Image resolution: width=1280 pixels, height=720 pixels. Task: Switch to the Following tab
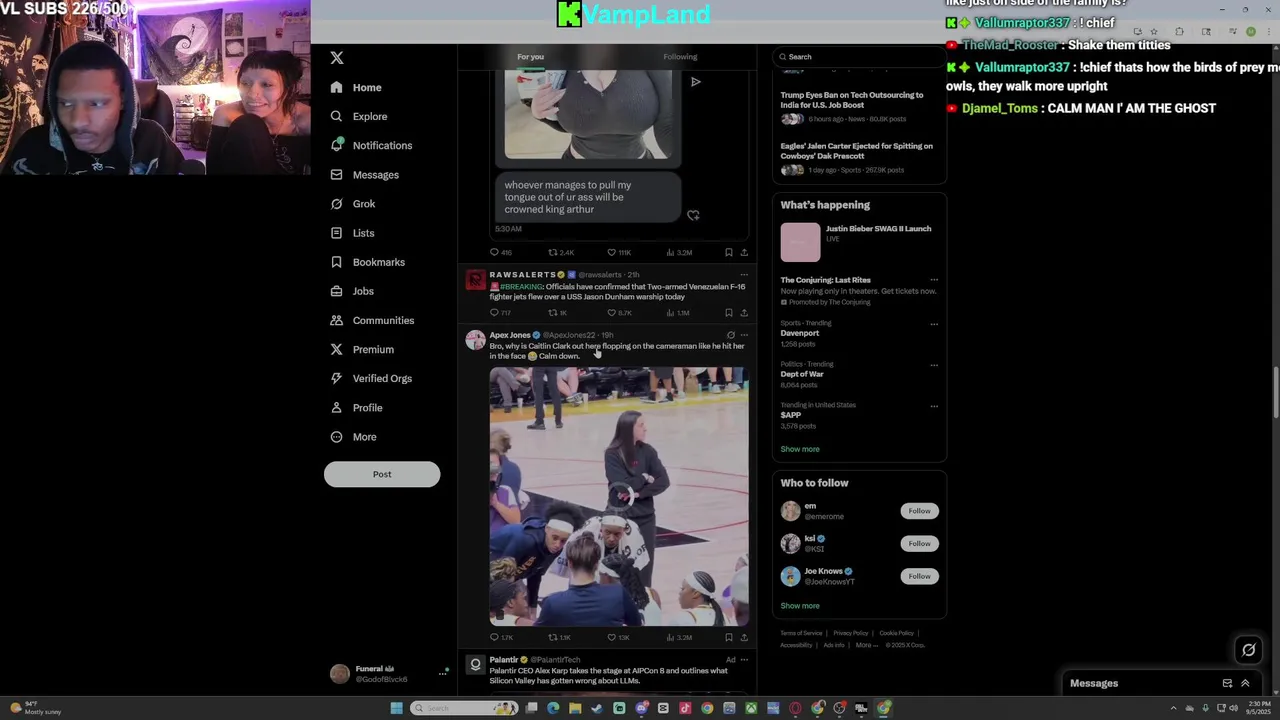(x=680, y=57)
